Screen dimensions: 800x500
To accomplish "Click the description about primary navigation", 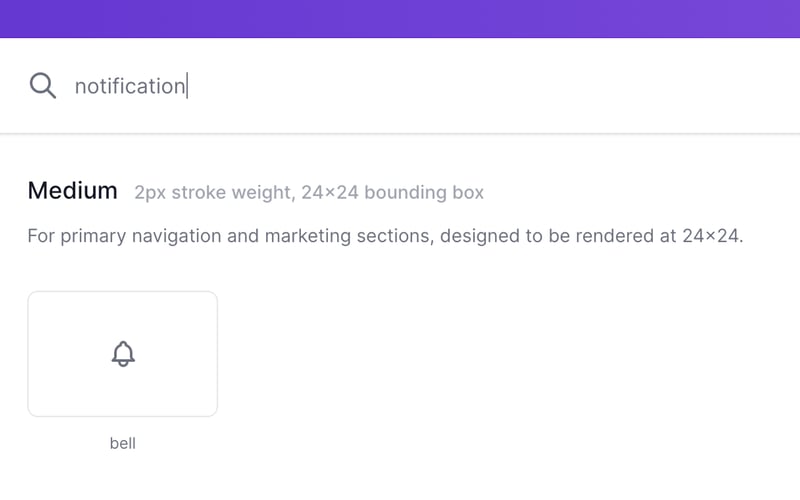I will pos(385,237).
